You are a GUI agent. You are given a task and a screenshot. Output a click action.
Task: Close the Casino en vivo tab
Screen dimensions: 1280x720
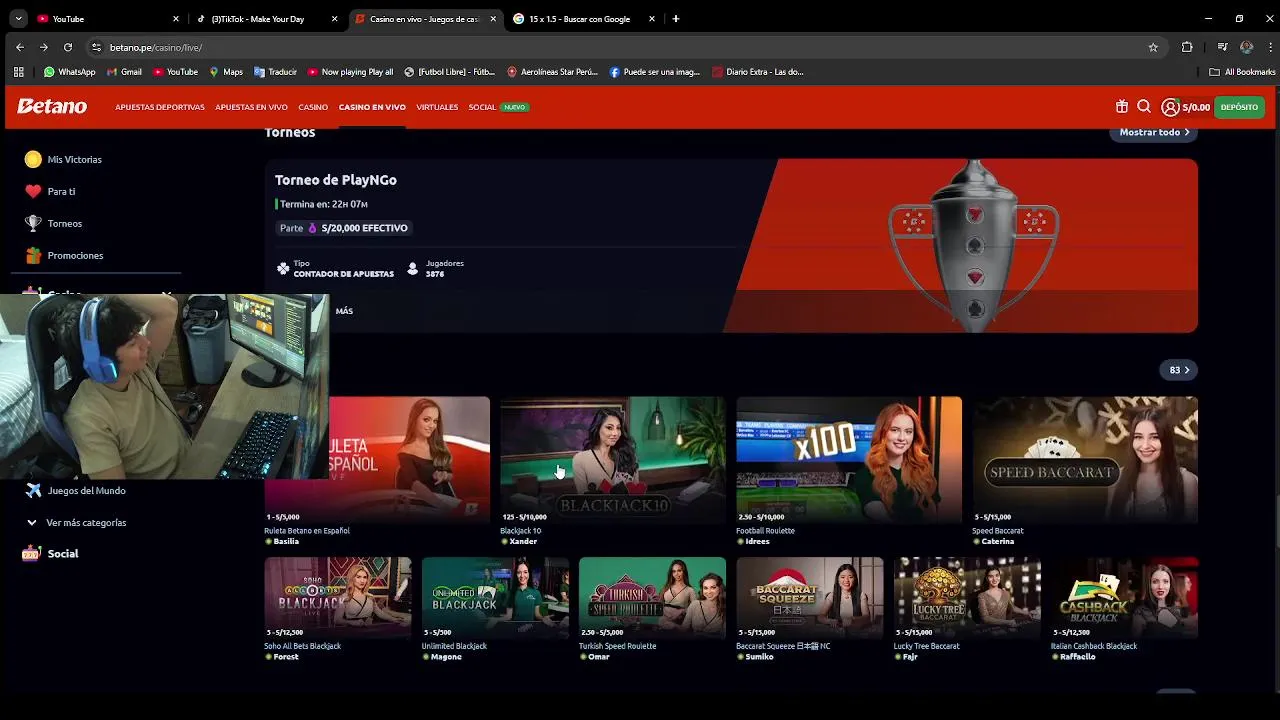coord(493,19)
